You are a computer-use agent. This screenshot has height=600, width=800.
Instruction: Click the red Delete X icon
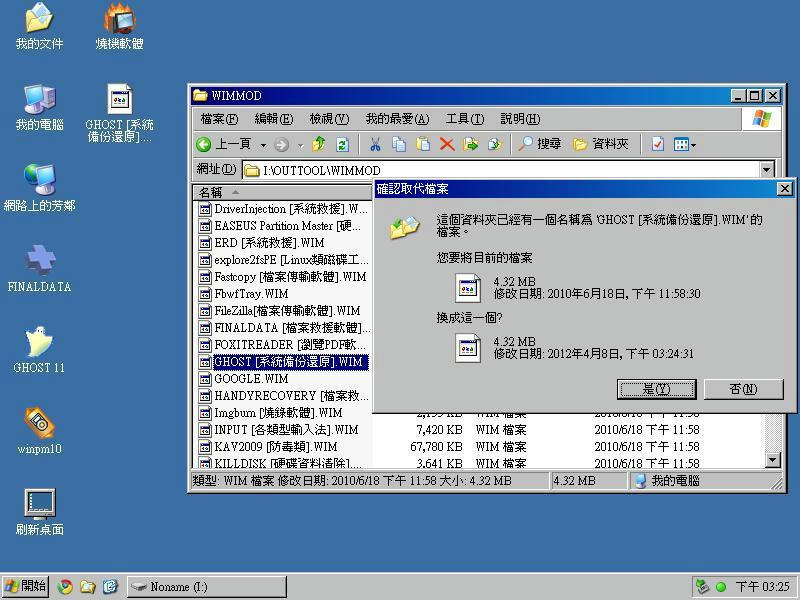point(447,144)
